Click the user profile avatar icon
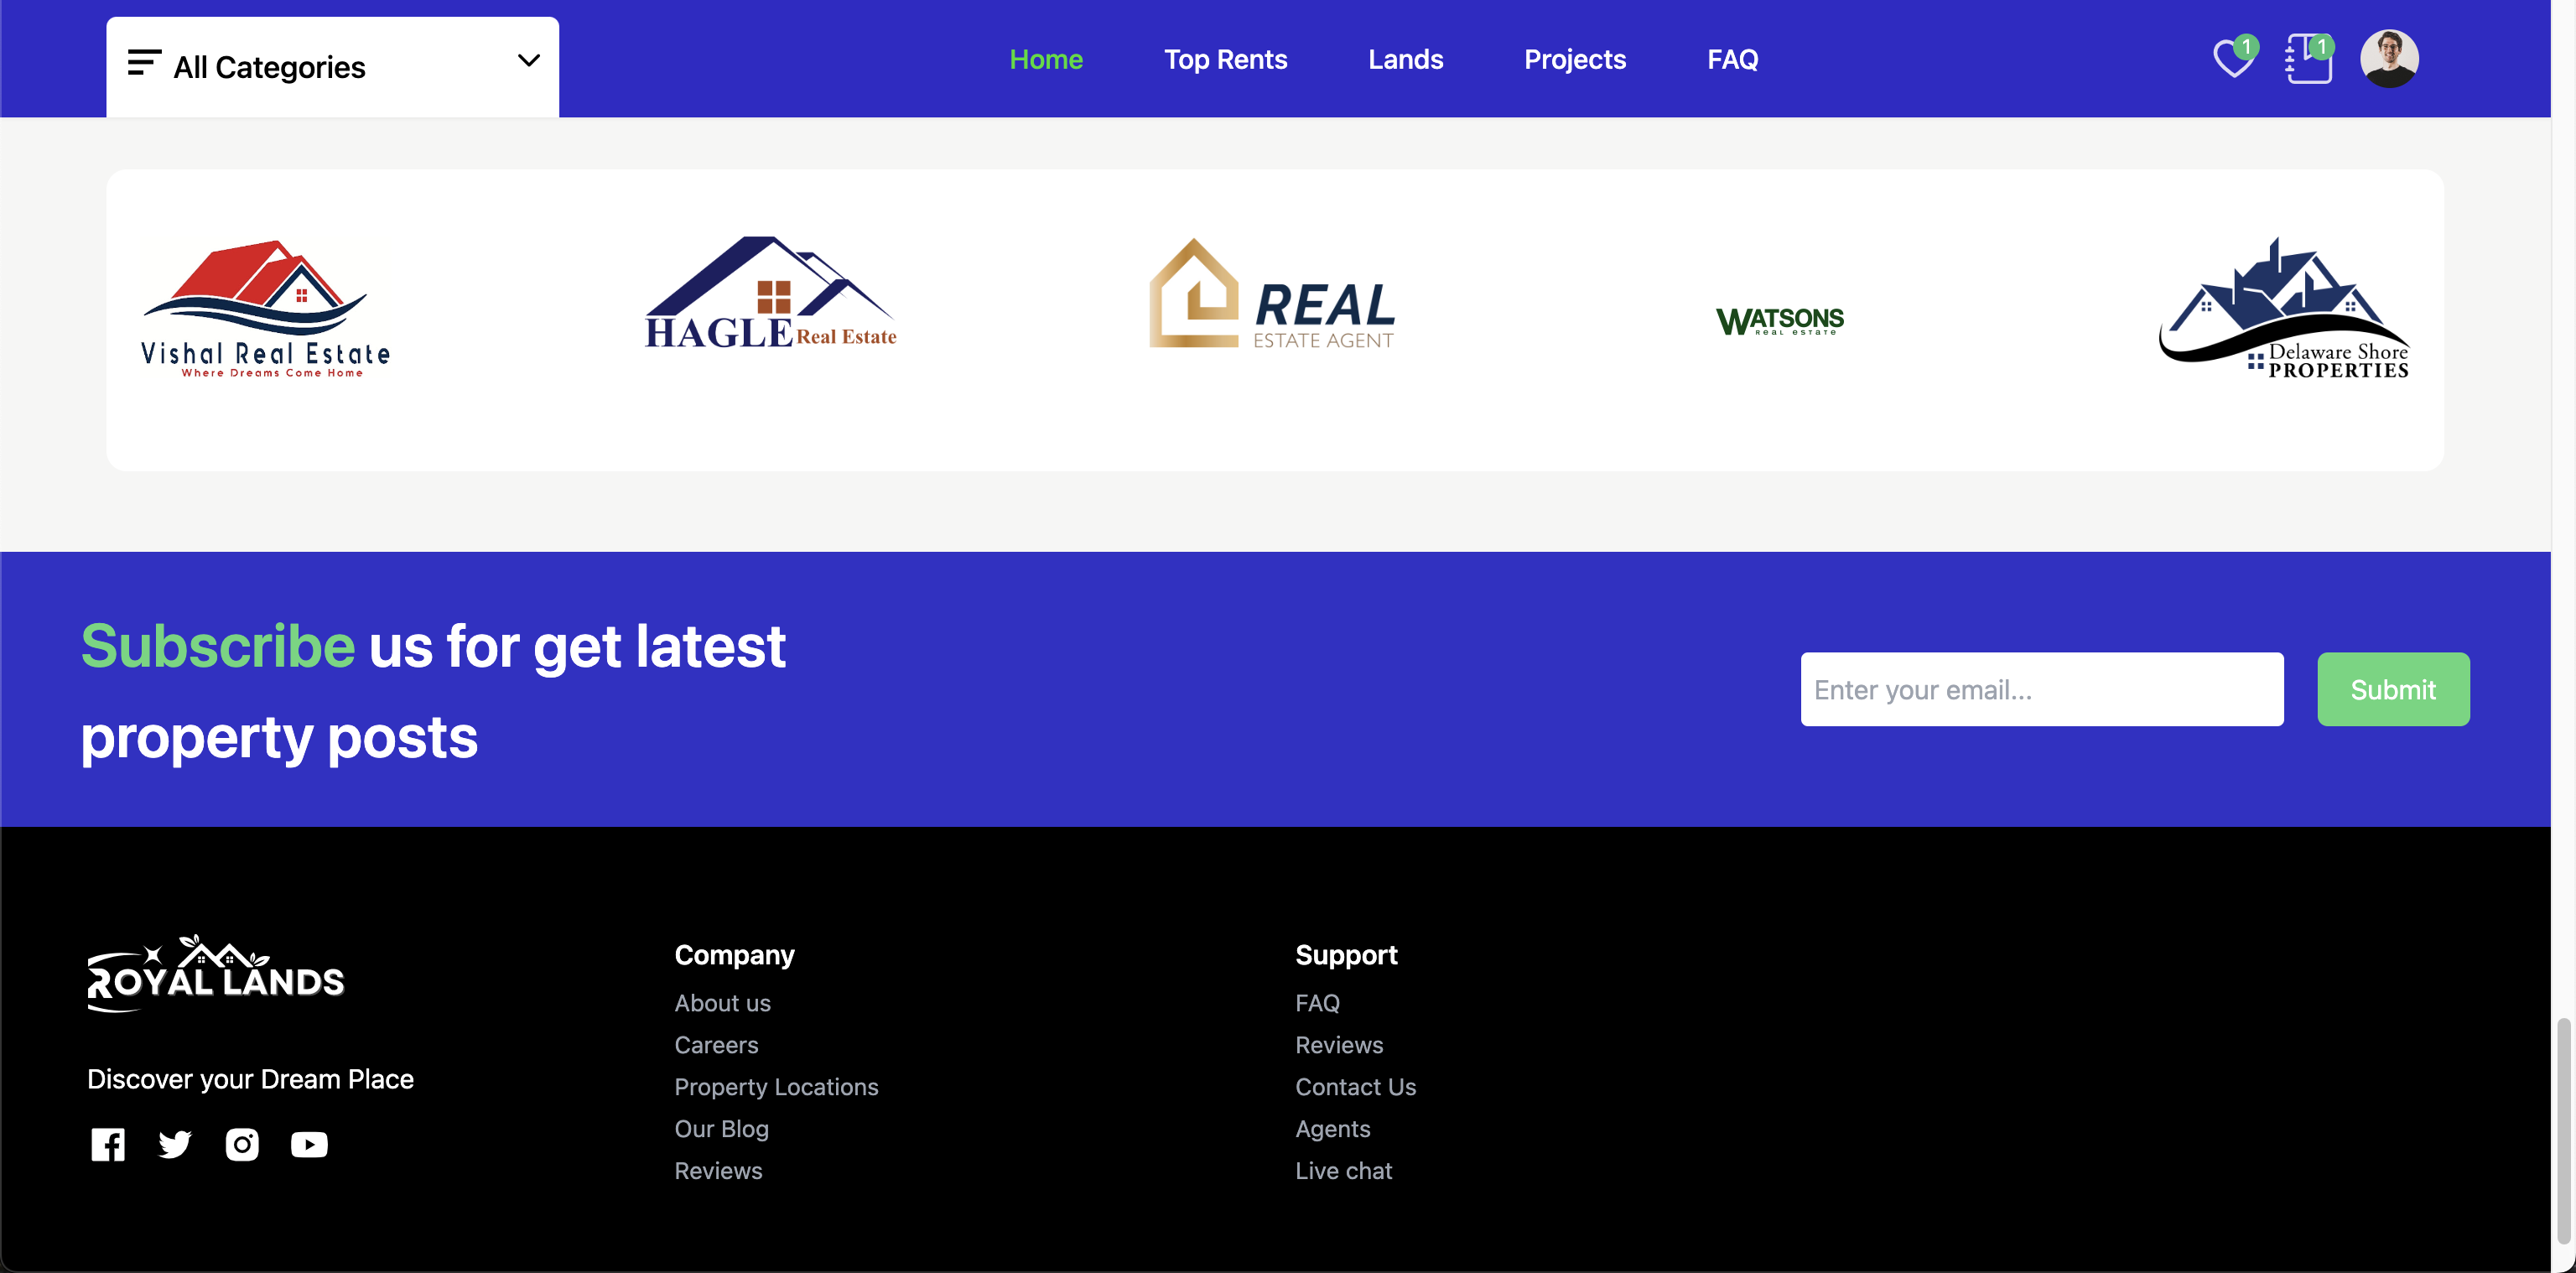This screenshot has height=1273, width=2576. coord(2391,58)
